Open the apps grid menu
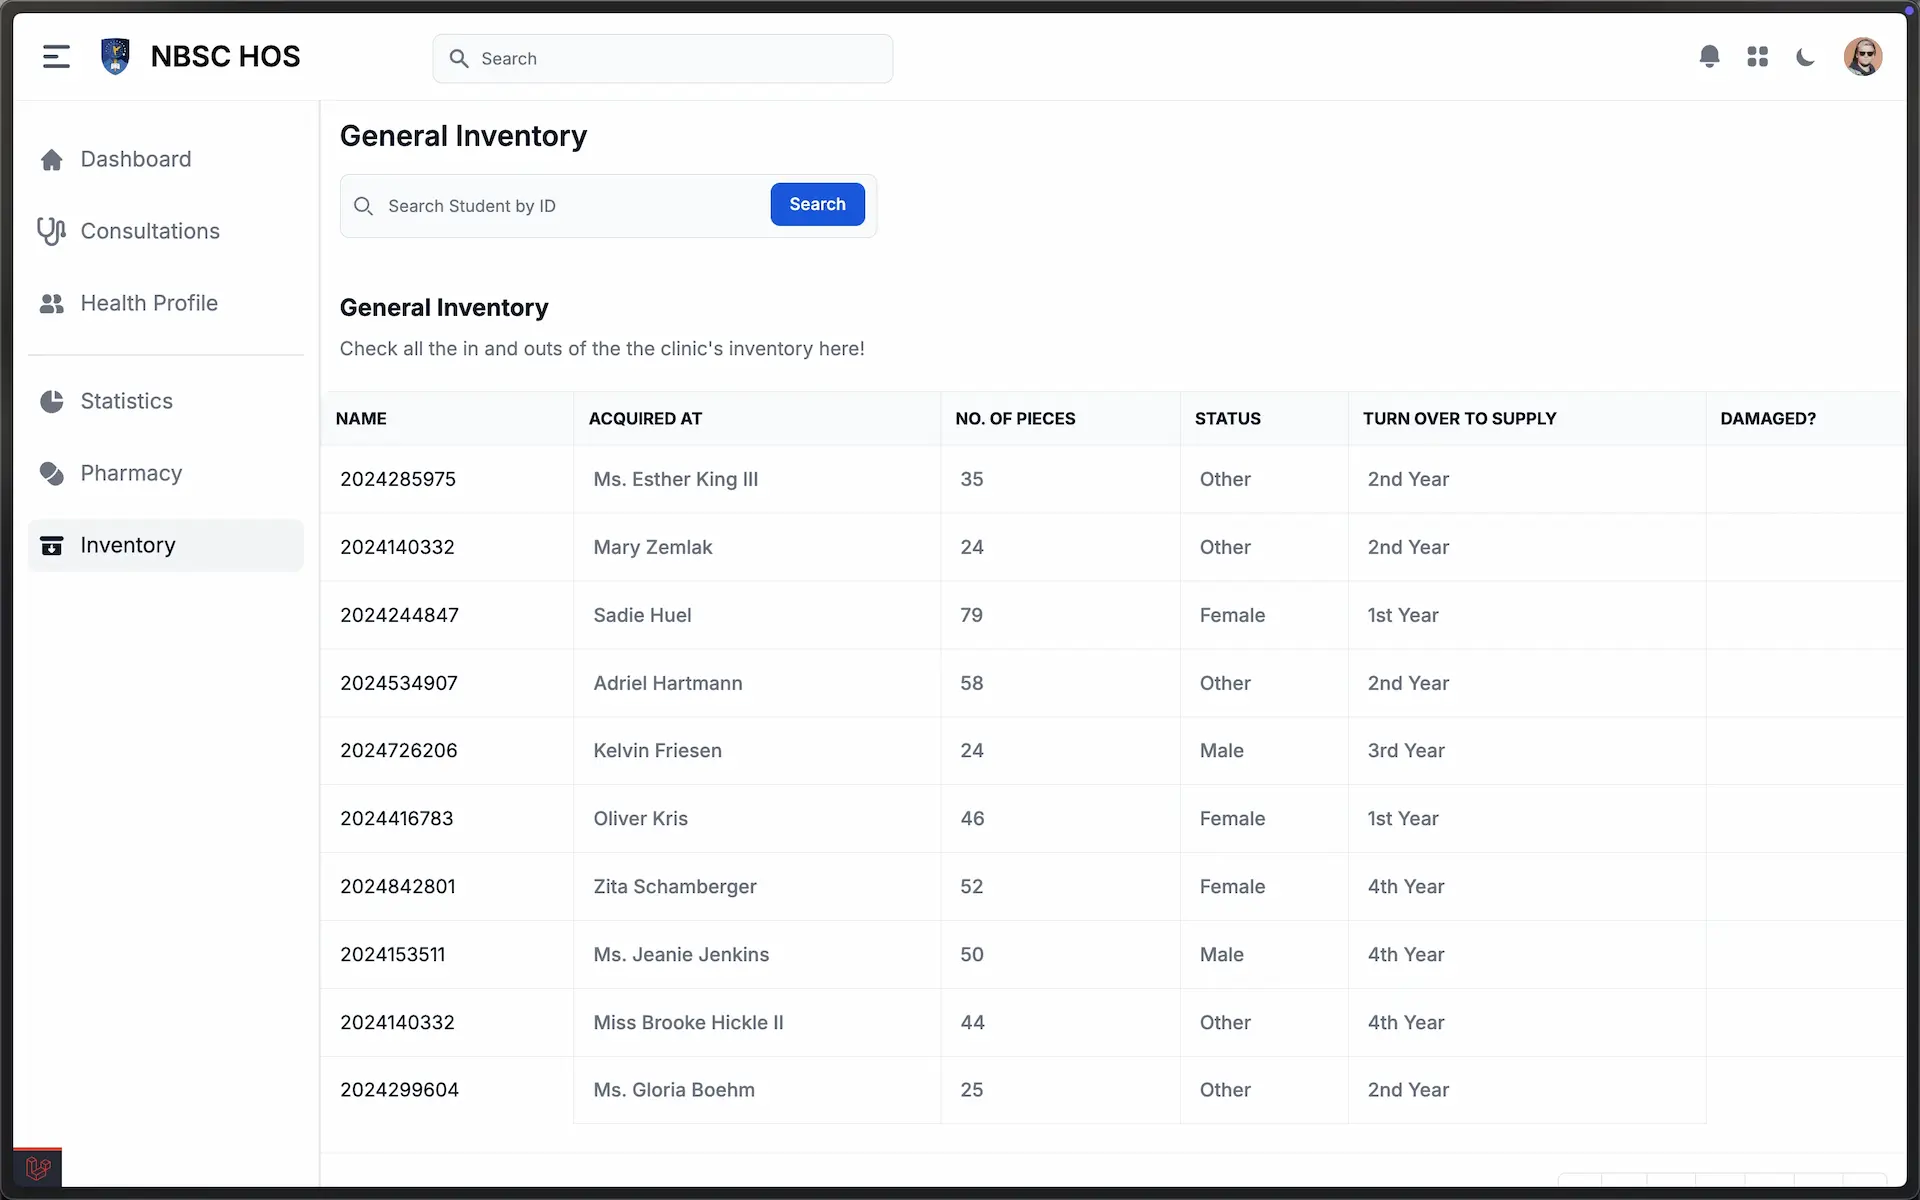Viewport: 1920px width, 1200px height. 1757,57
